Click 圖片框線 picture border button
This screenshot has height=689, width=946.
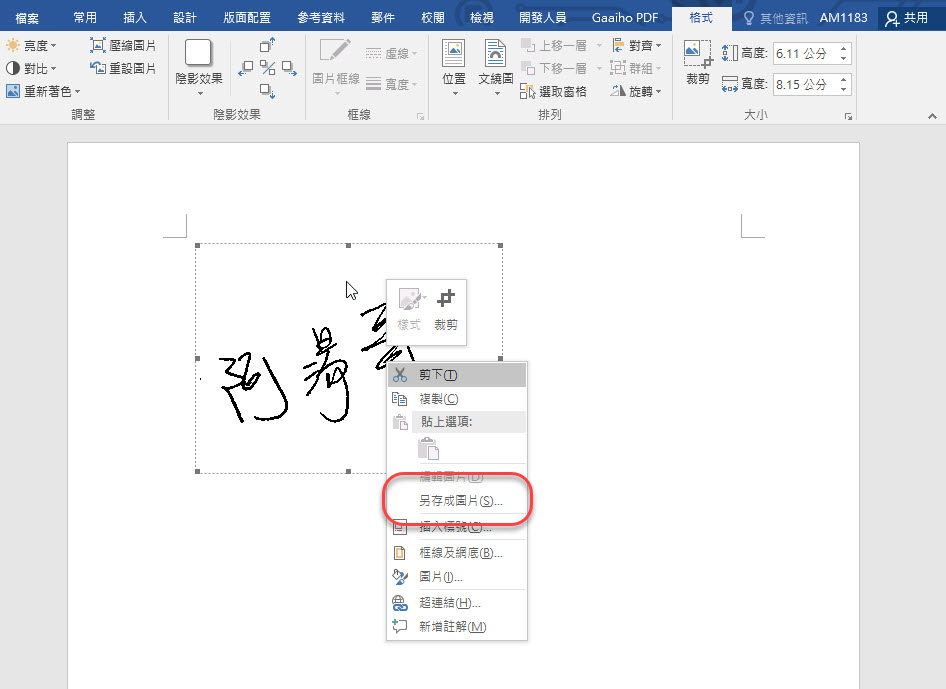click(x=336, y=66)
